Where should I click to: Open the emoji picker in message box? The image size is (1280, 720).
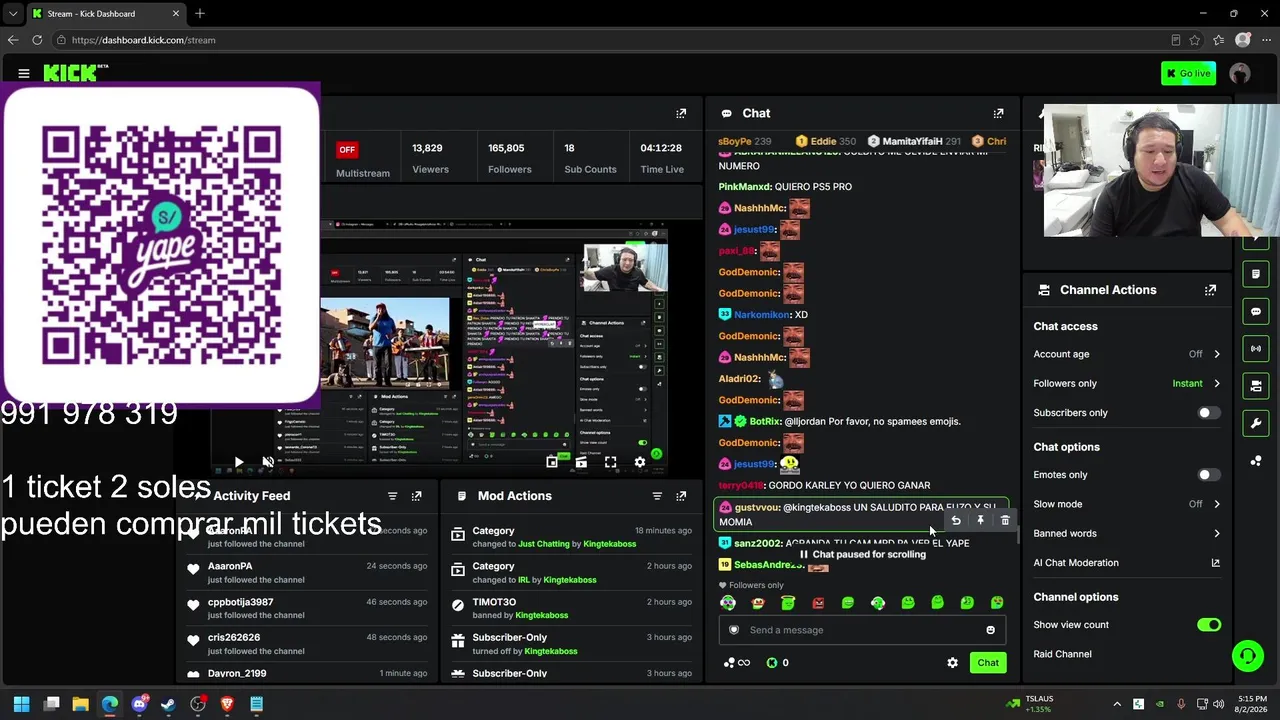click(990, 630)
